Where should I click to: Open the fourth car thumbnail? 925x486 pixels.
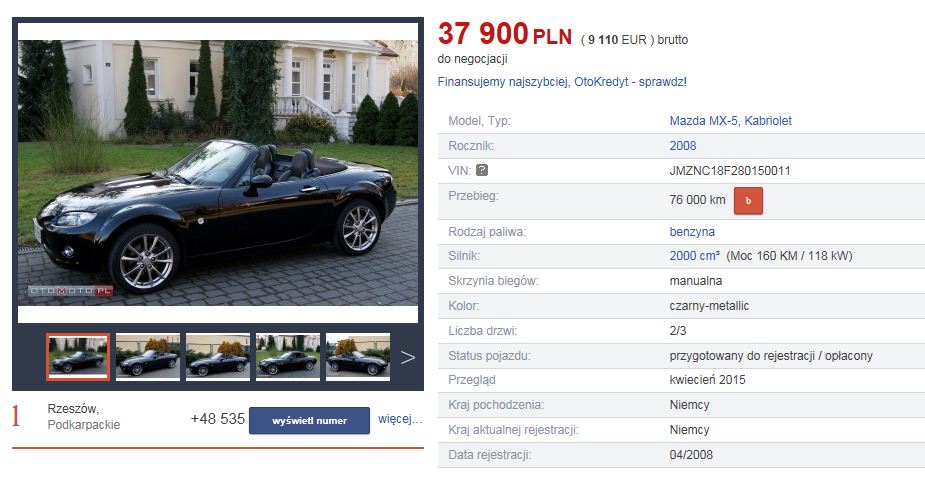pyautogui.click(x=288, y=357)
